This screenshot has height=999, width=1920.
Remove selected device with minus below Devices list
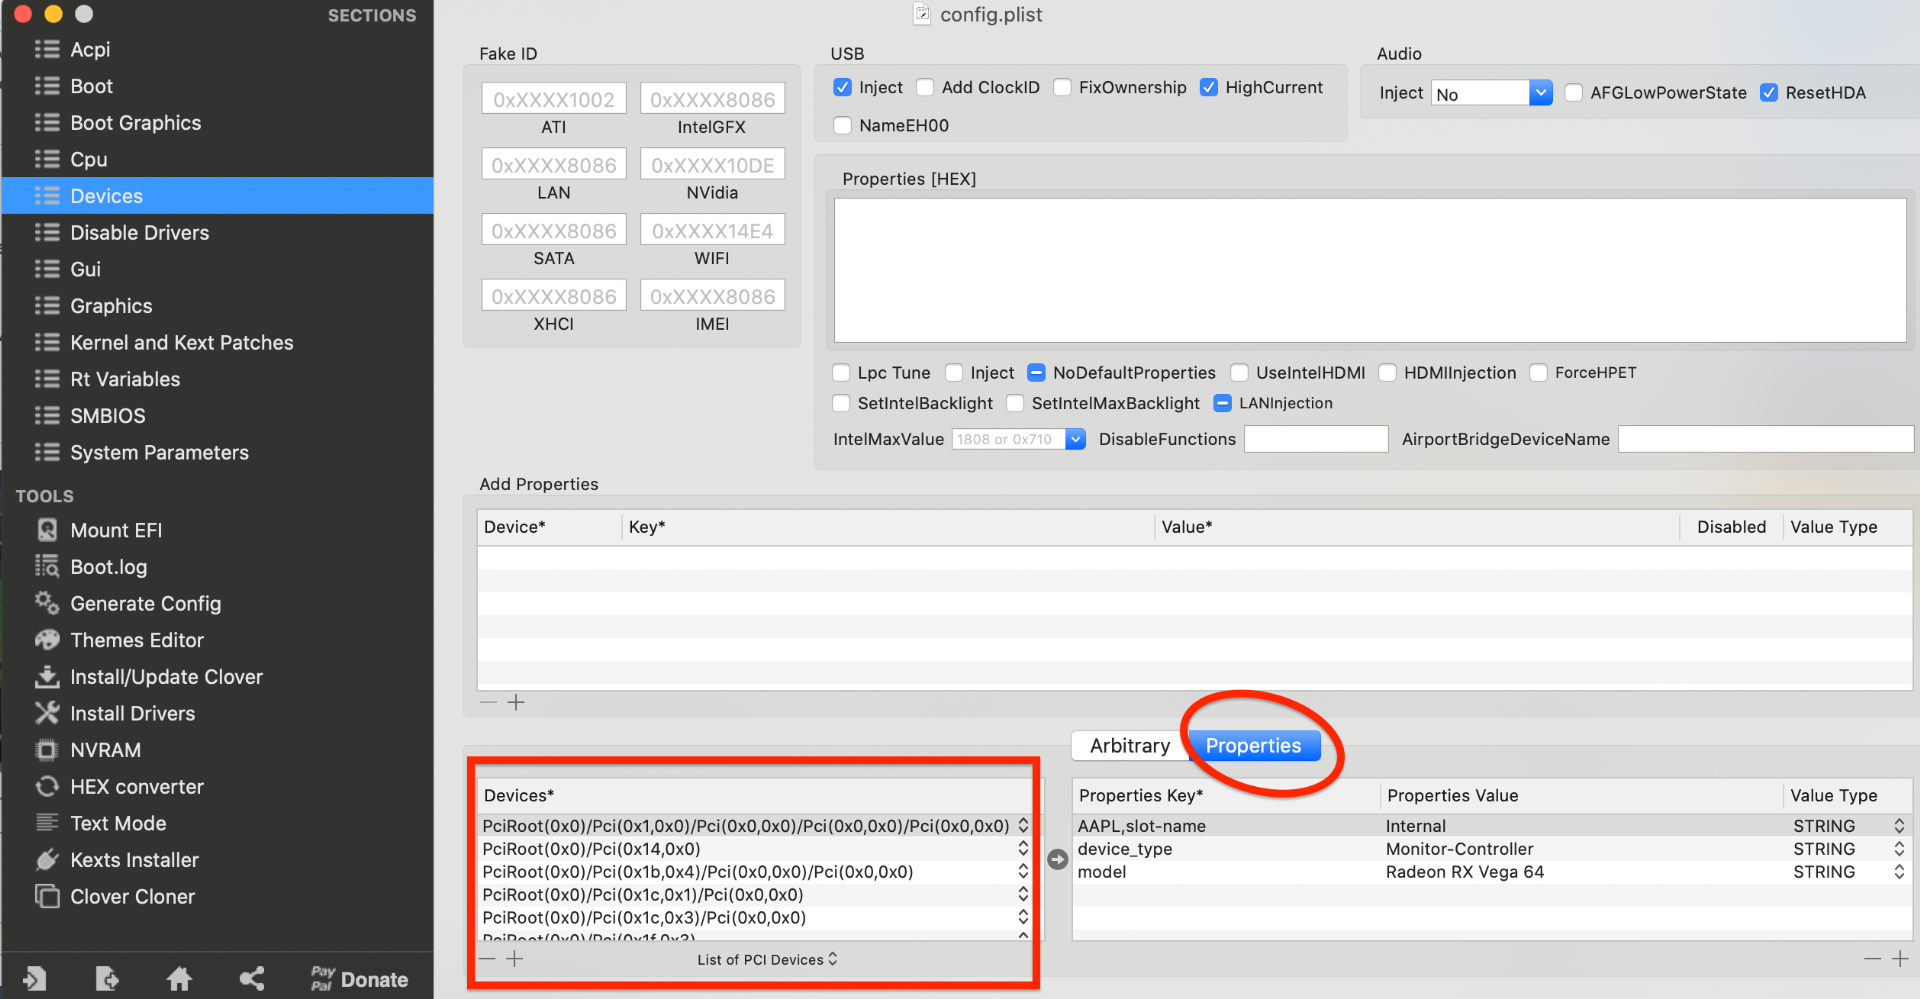tap(487, 959)
